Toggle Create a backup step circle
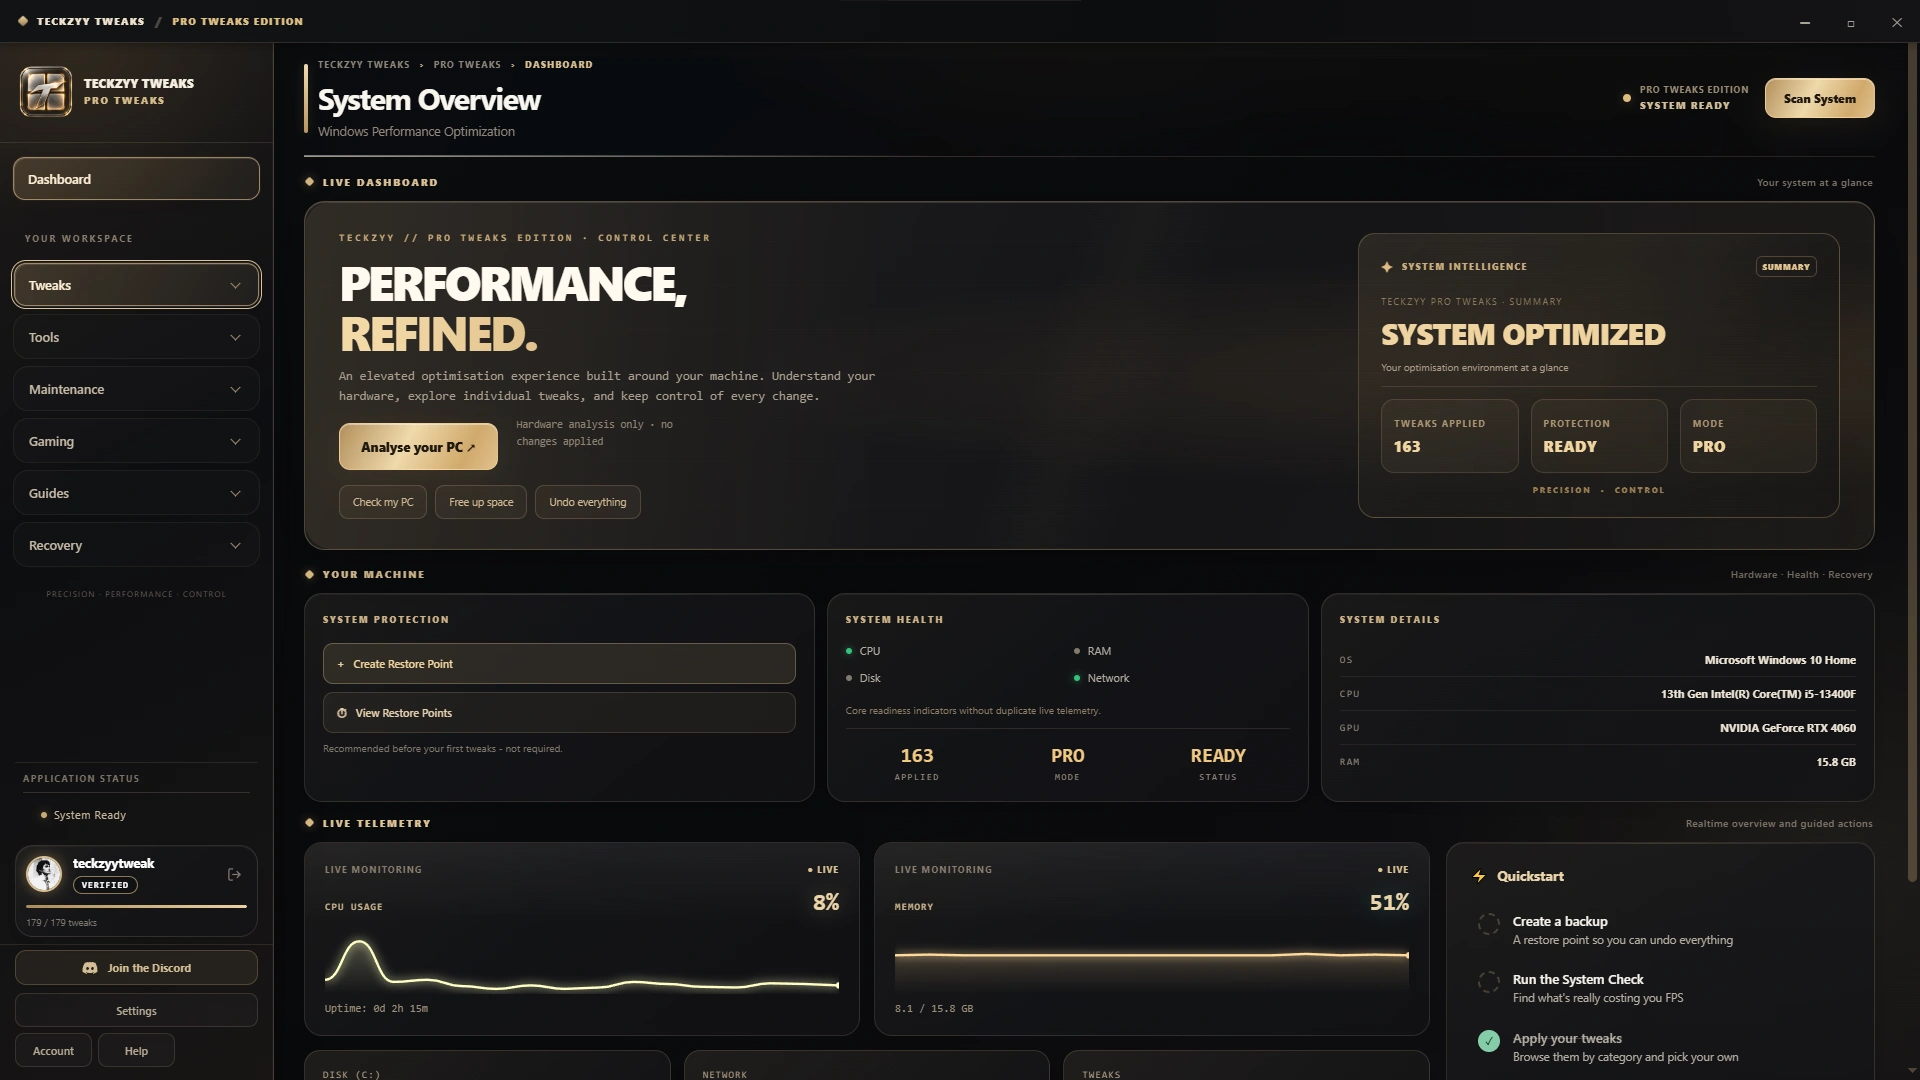This screenshot has height=1080, width=1920. (x=1489, y=924)
